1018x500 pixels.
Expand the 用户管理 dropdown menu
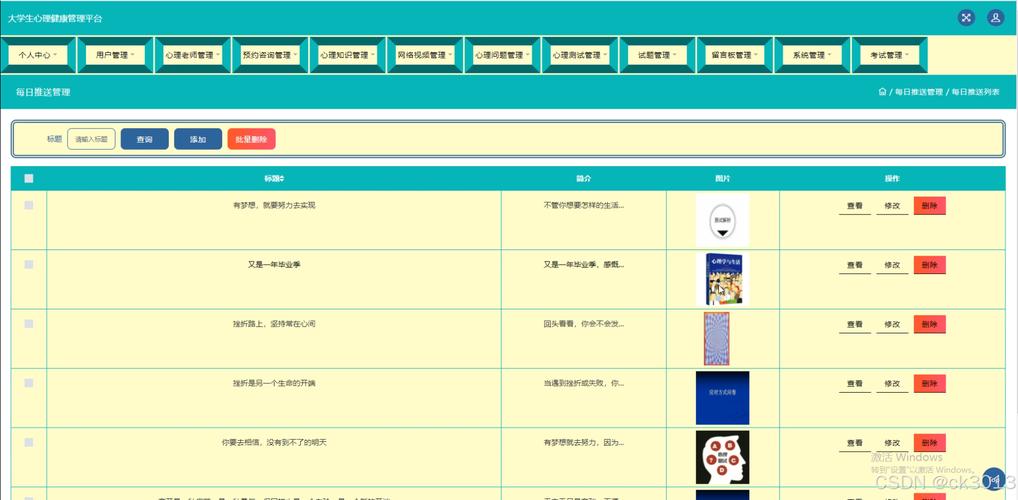coord(116,55)
